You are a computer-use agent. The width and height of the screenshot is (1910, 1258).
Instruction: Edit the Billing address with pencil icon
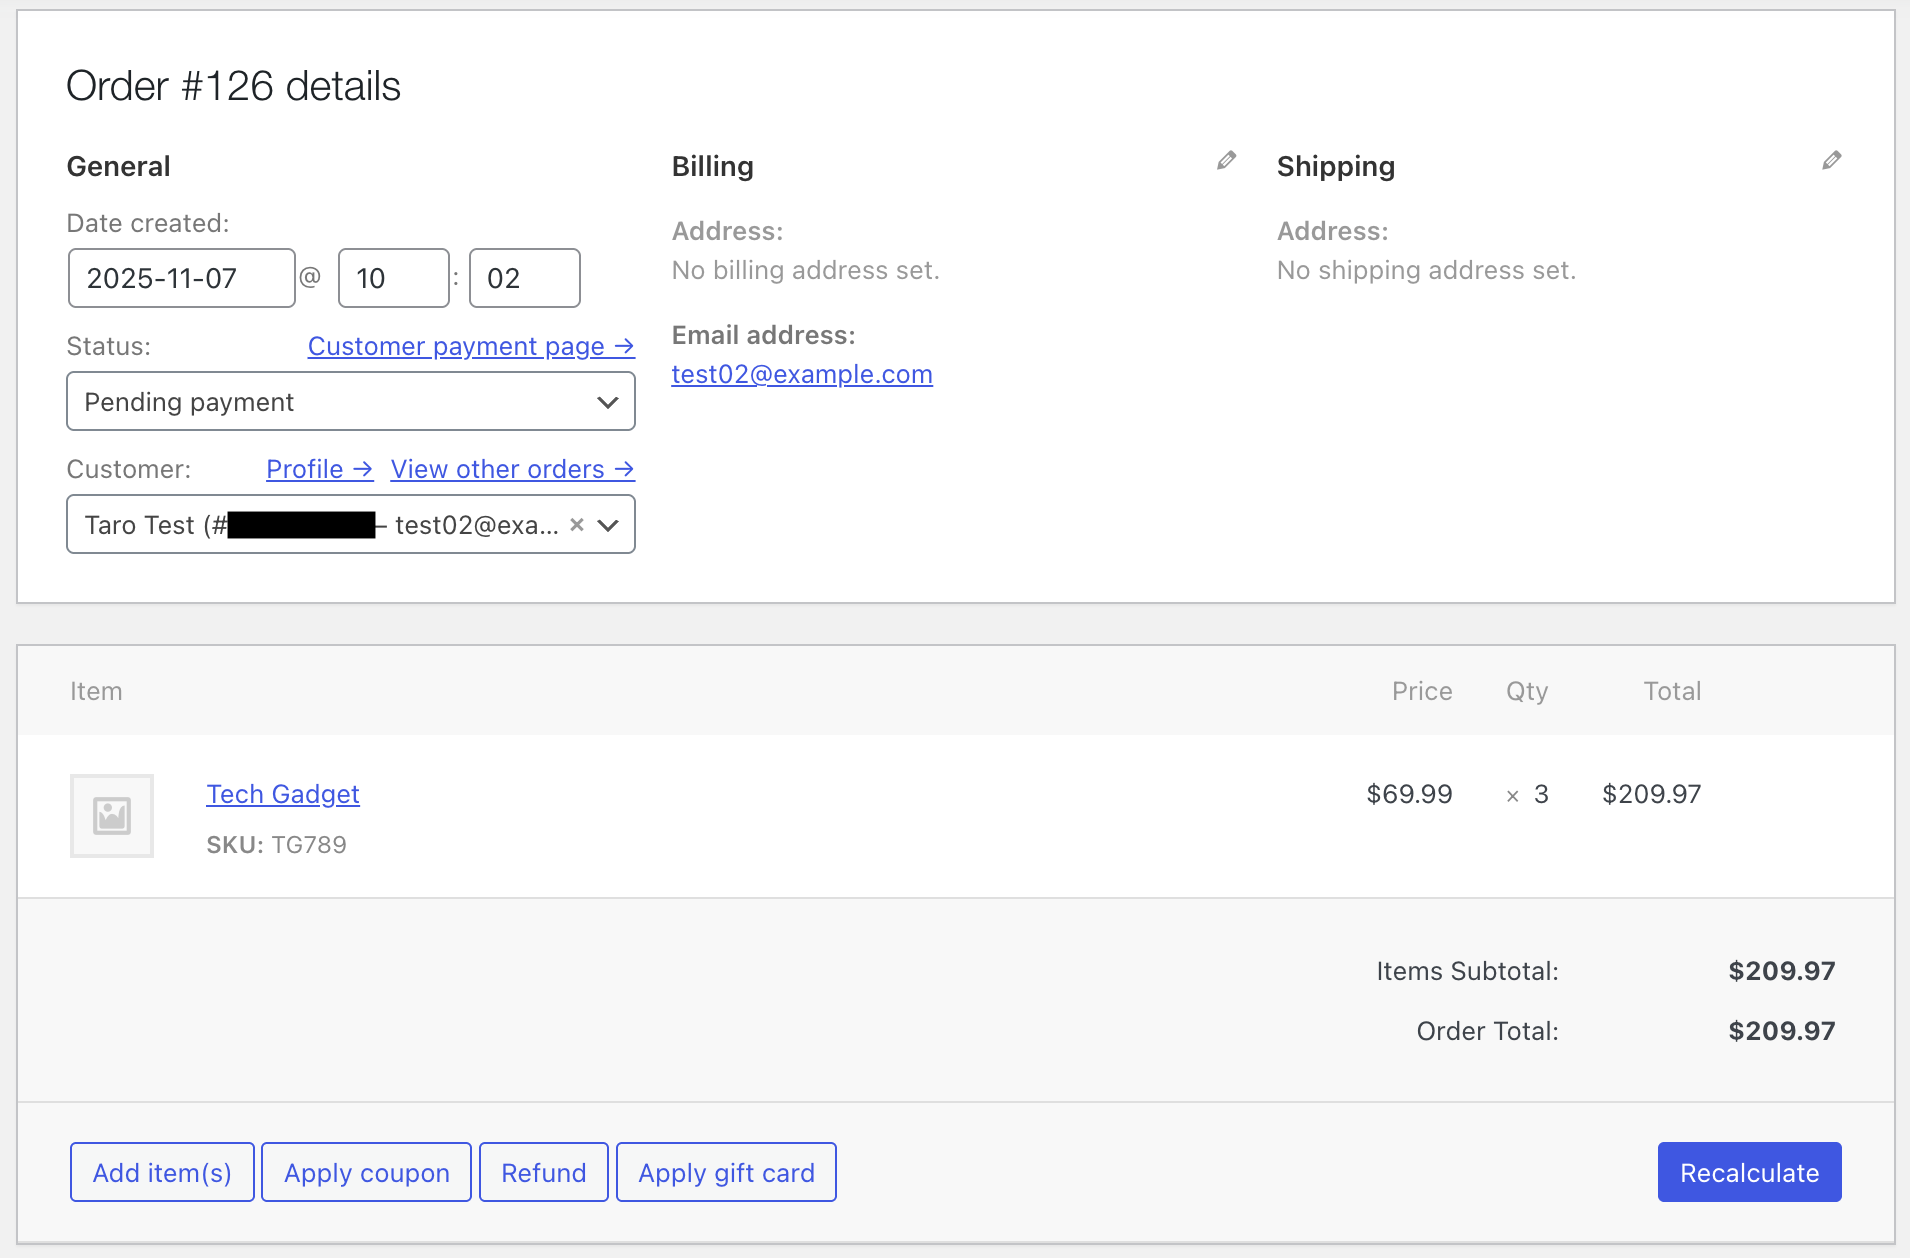[1226, 161]
